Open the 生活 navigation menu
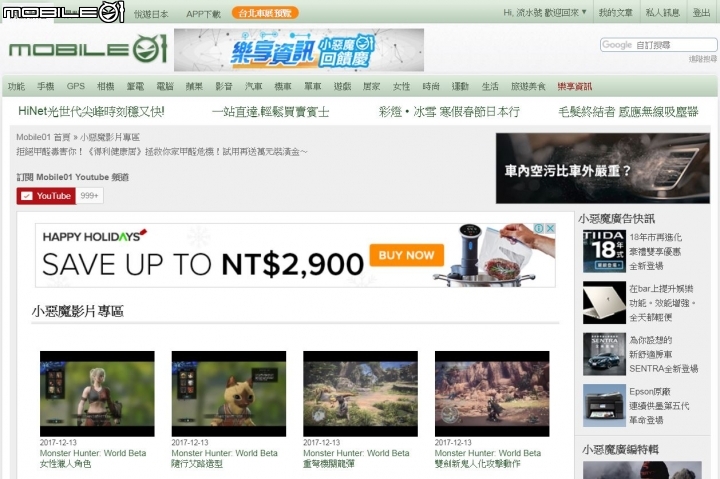This screenshot has width=720, height=479. pyautogui.click(x=490, y=86)
